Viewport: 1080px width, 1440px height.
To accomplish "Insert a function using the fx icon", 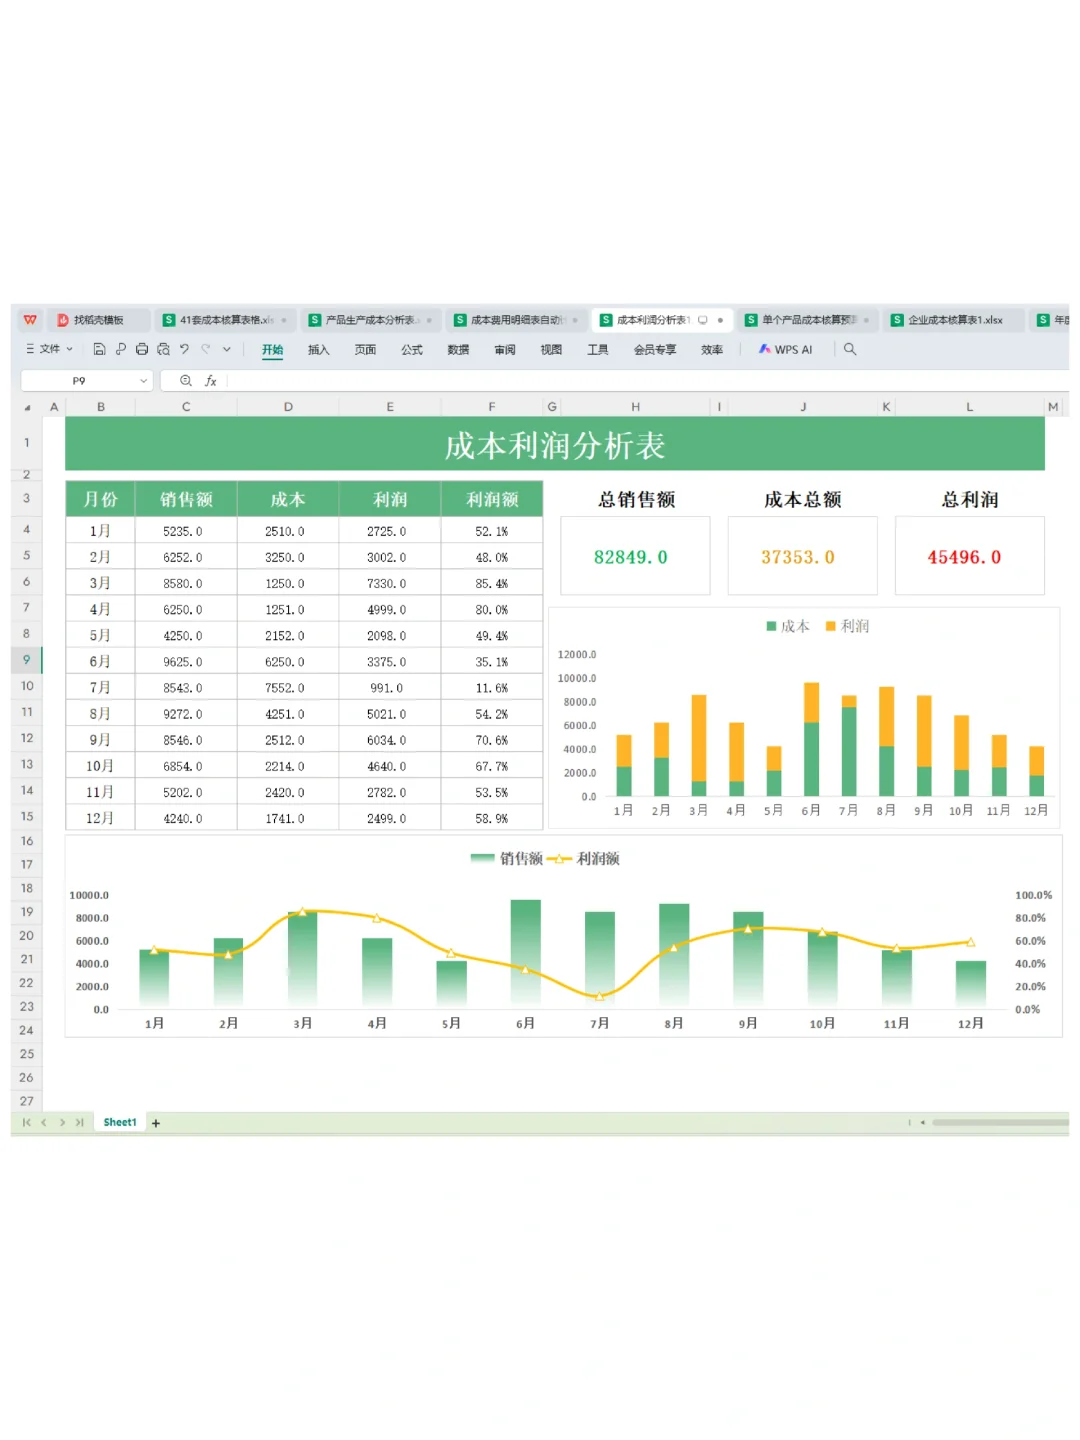I will (x=210, y=380).
